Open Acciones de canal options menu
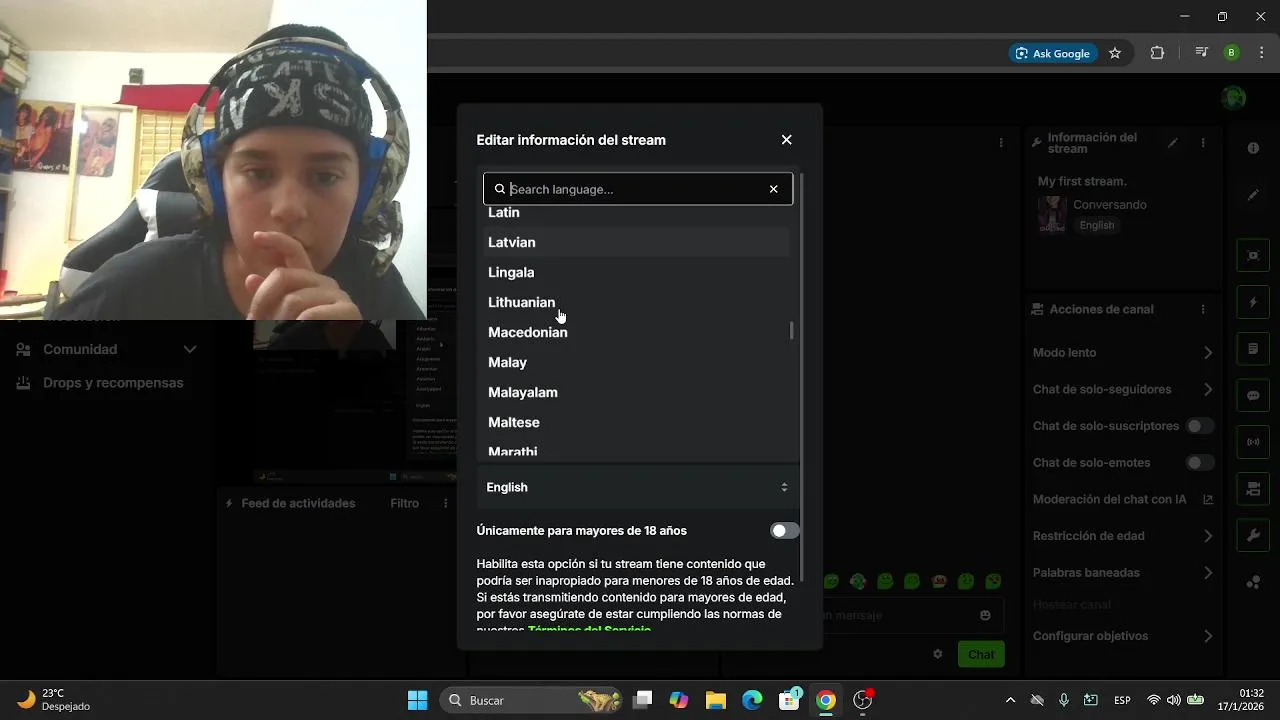Viewport: 1280px width, 720px height. (1203, 310)
